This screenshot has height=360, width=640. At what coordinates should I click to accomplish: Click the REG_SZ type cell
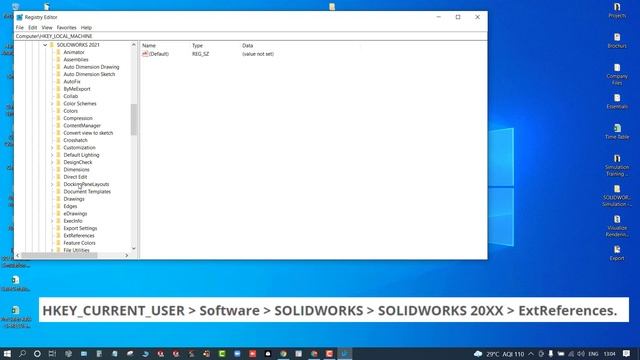(x=200, y=54)
